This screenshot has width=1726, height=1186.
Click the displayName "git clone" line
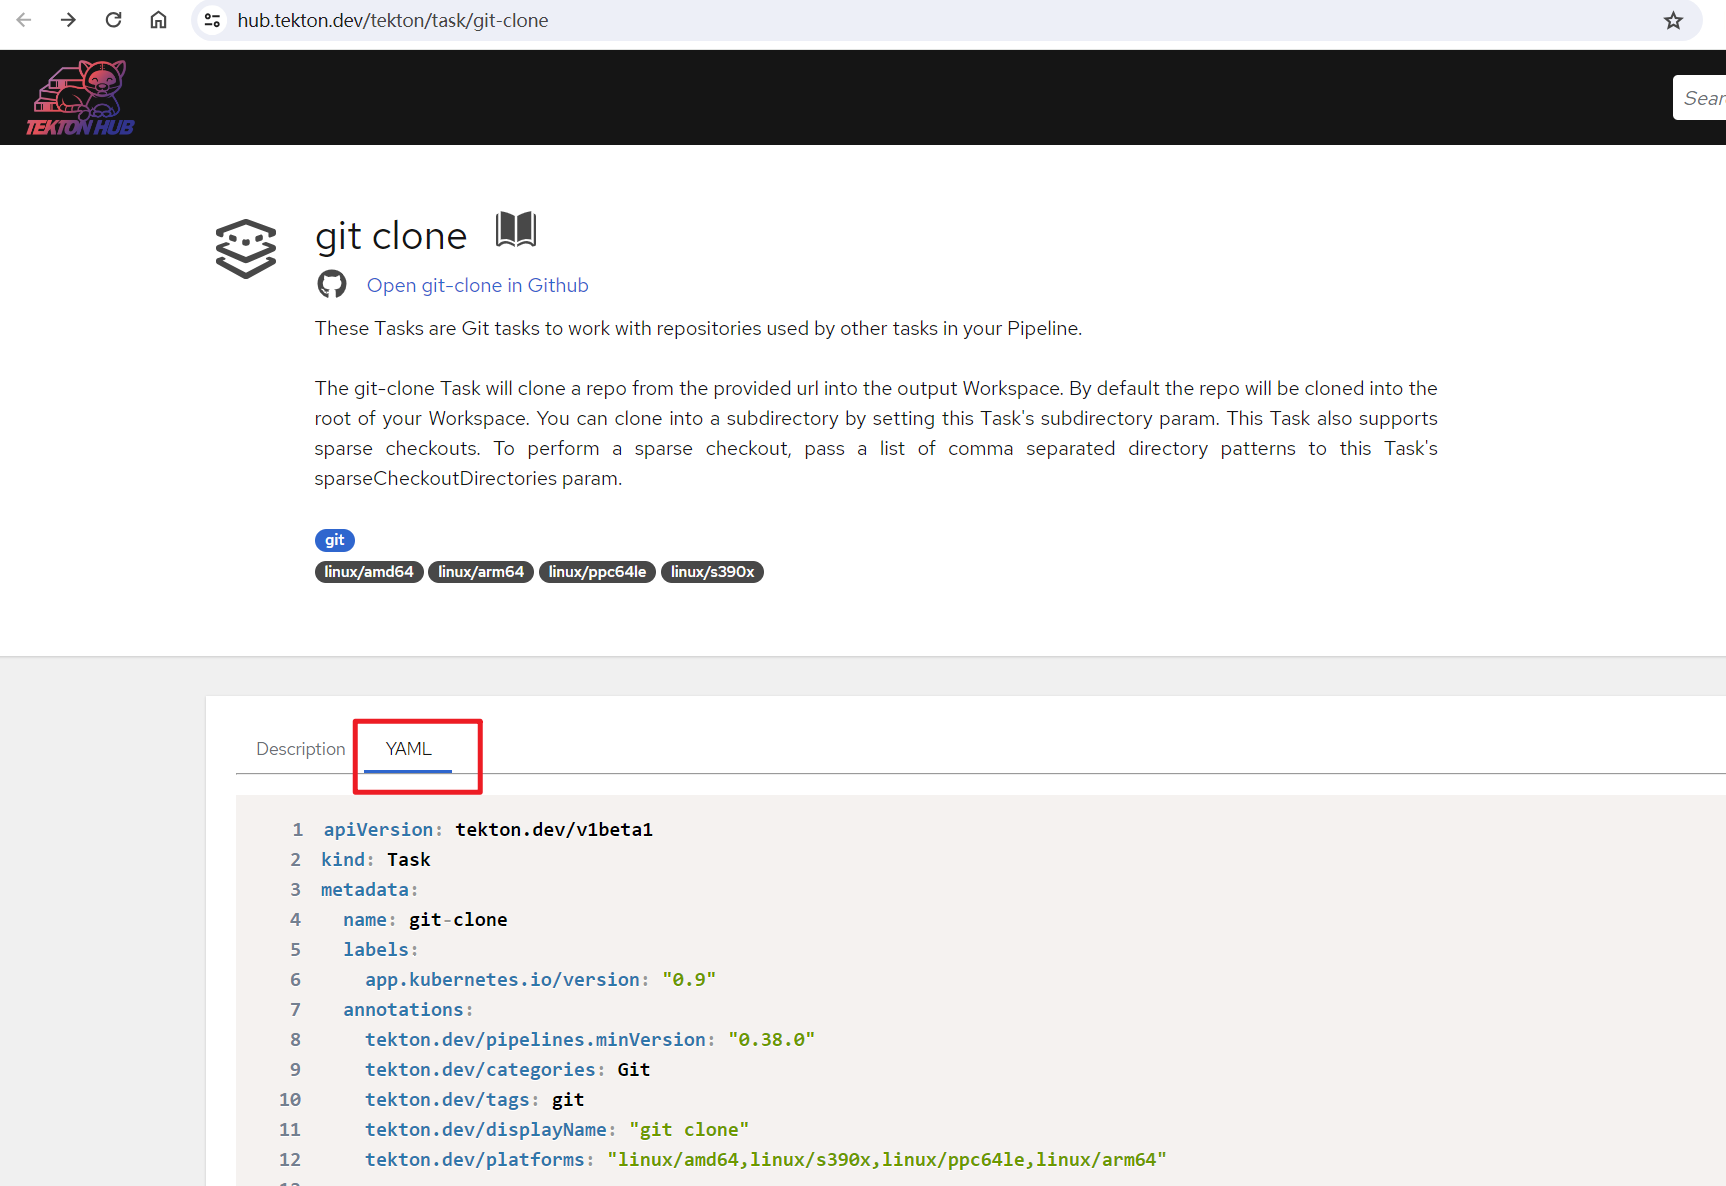click(x=557, y=1129)
